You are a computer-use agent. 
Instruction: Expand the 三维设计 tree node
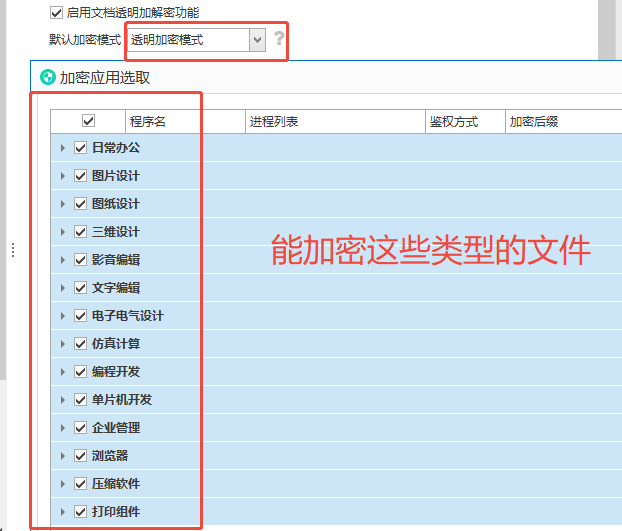63,232
